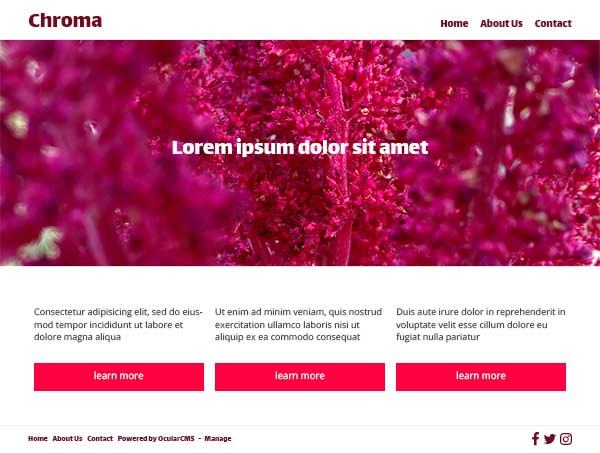Click the Chroma site logo
This screenshot has width=600, height=453.
click(65, 21)
